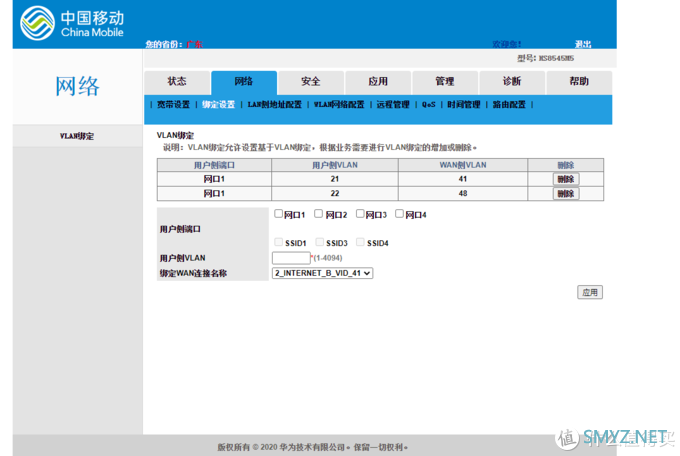Viewport: 680px width, 456px height.
Task: Check the SSID3 checkbox
Action: 320,242
